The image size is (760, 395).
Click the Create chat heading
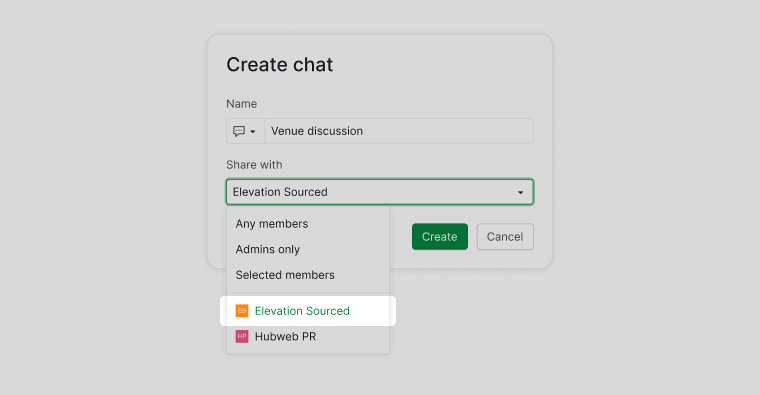(x=280, y=64)
